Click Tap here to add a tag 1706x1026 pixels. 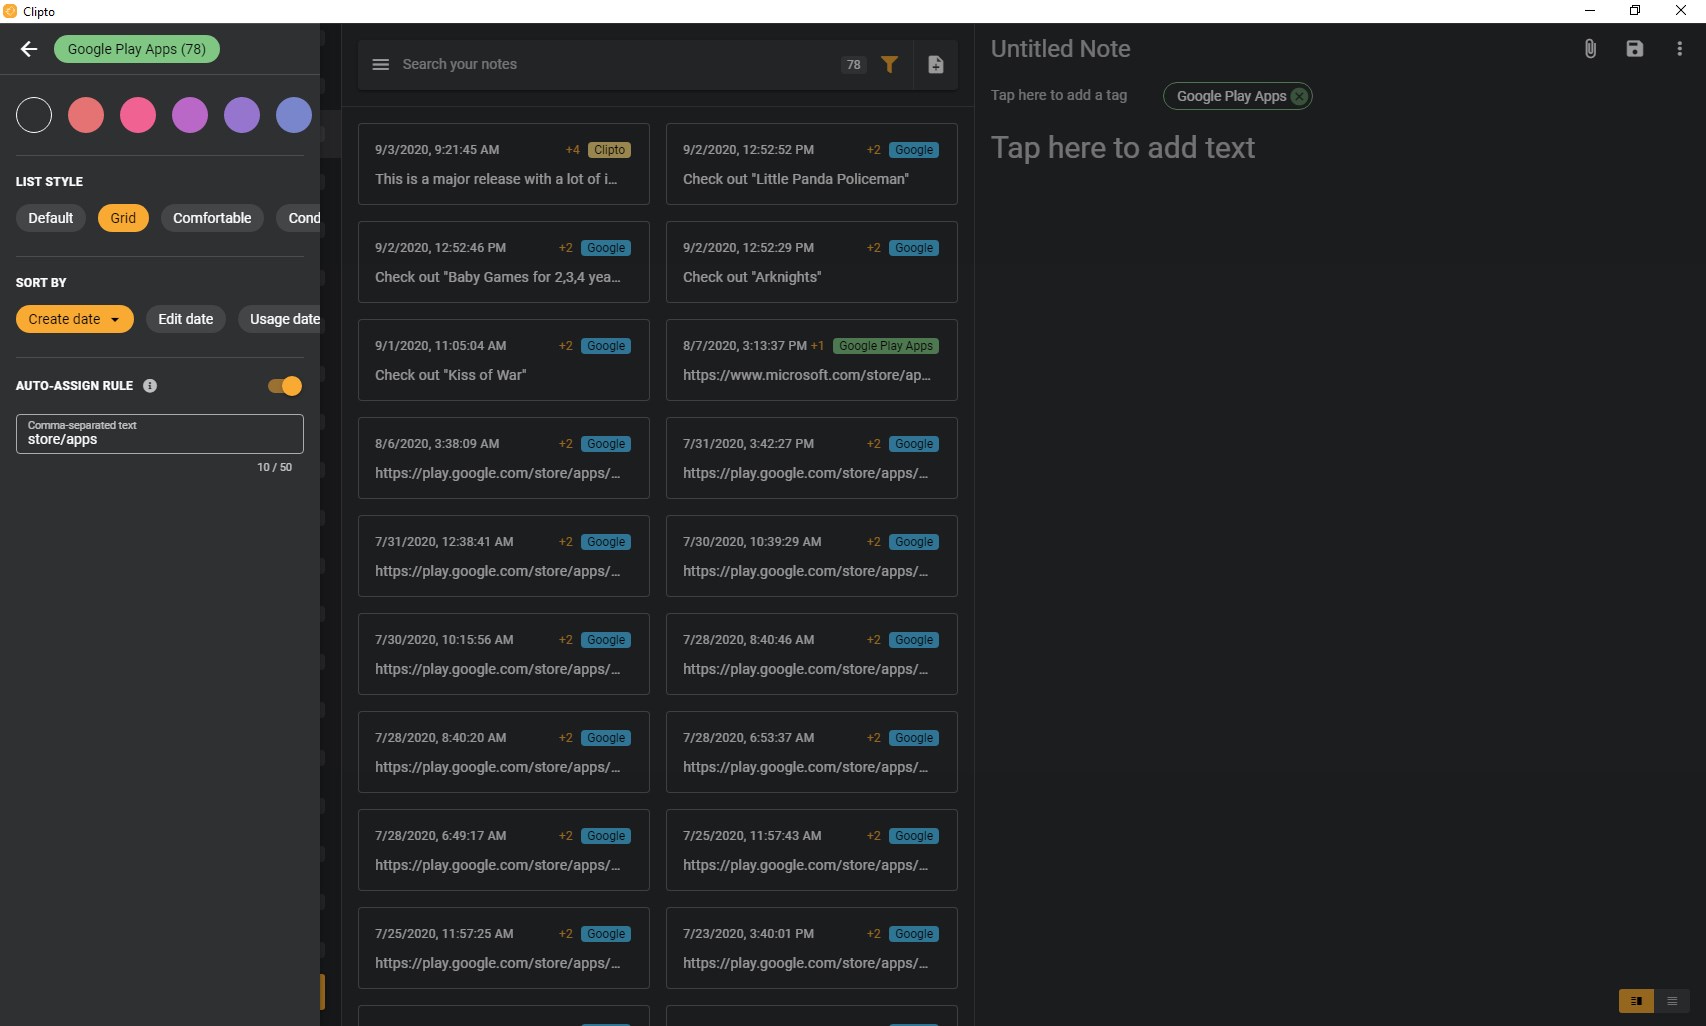[1059, 95]
